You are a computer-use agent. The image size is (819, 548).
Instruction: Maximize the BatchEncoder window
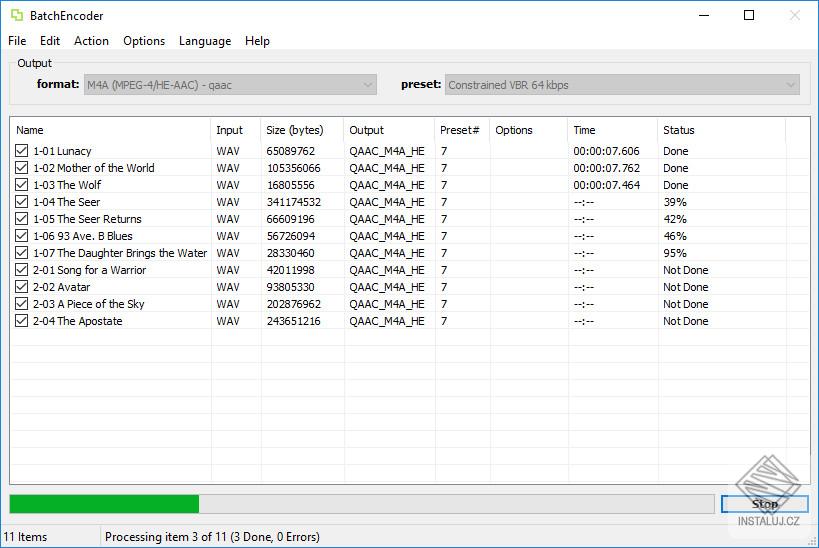click(749, 15)
